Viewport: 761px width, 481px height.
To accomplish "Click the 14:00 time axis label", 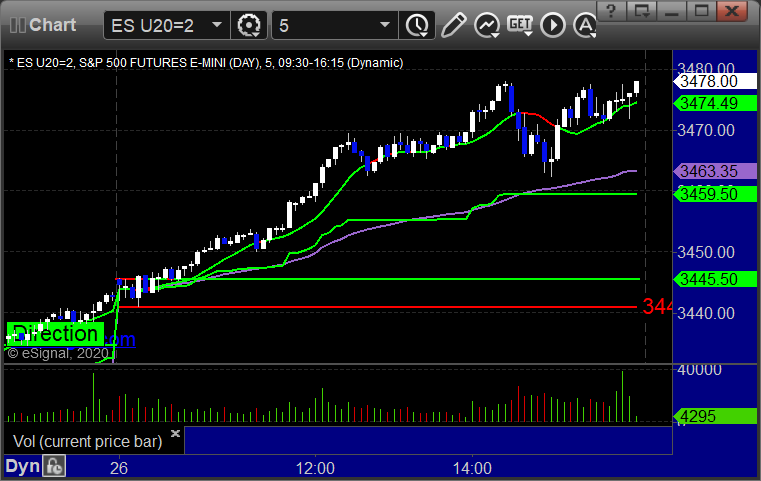I will point(472,468).
